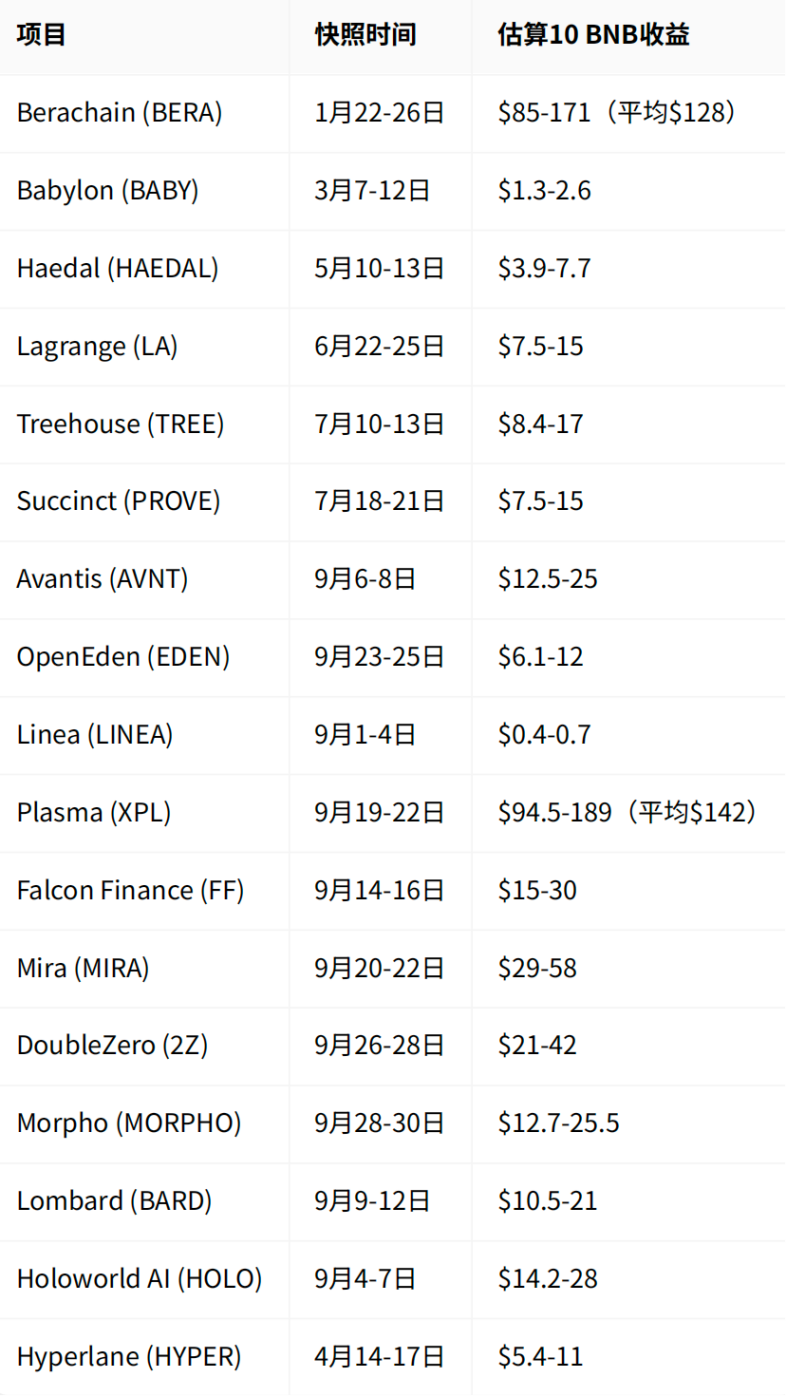Select the Holoworld AI (HOLO) project cell
786x1396 pixels.
coord(139,1278)
